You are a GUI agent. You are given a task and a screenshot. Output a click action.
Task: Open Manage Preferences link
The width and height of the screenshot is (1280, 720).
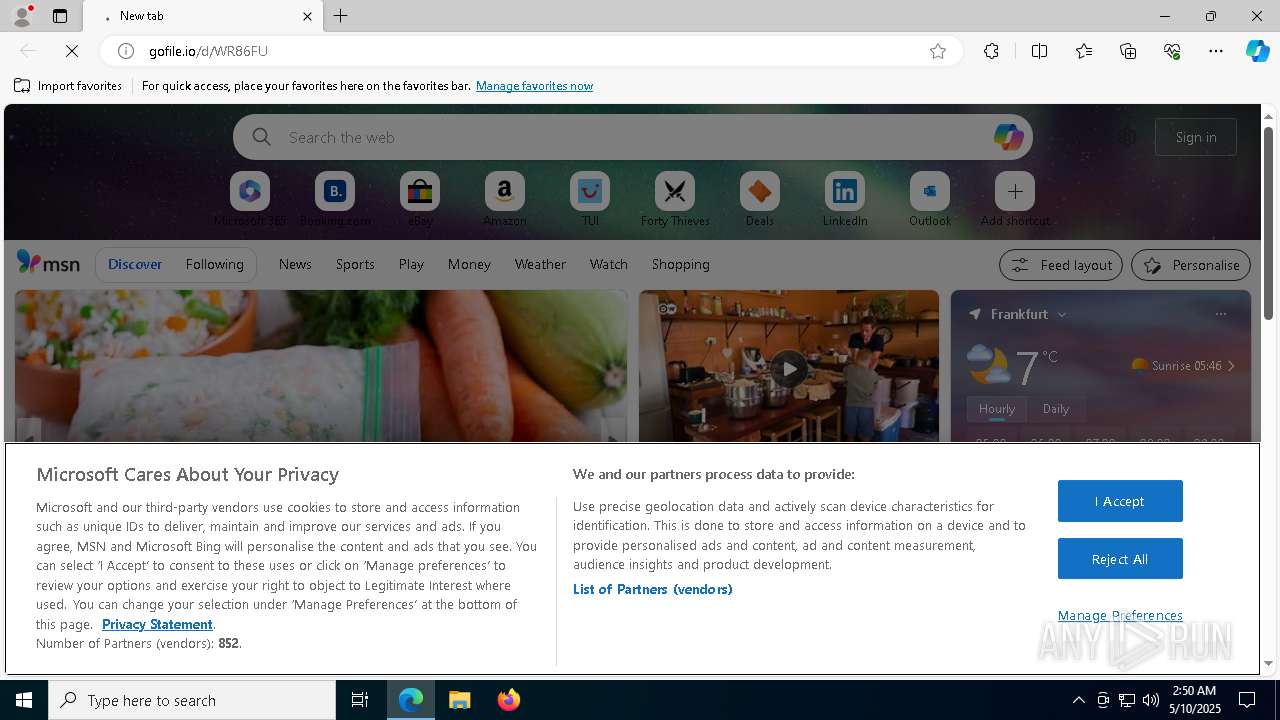[1120, 615]
